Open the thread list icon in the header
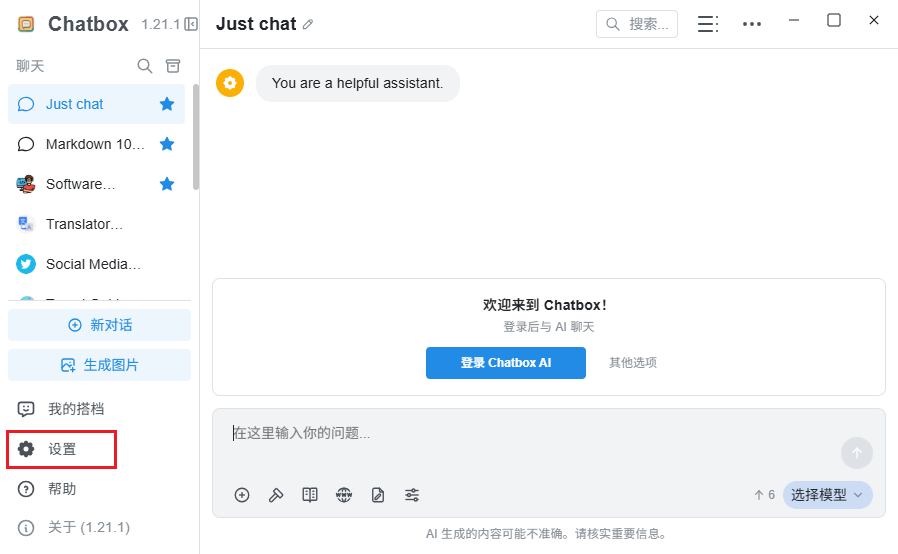The height and width of the screenshot is (554, 898). coord(708,24)
